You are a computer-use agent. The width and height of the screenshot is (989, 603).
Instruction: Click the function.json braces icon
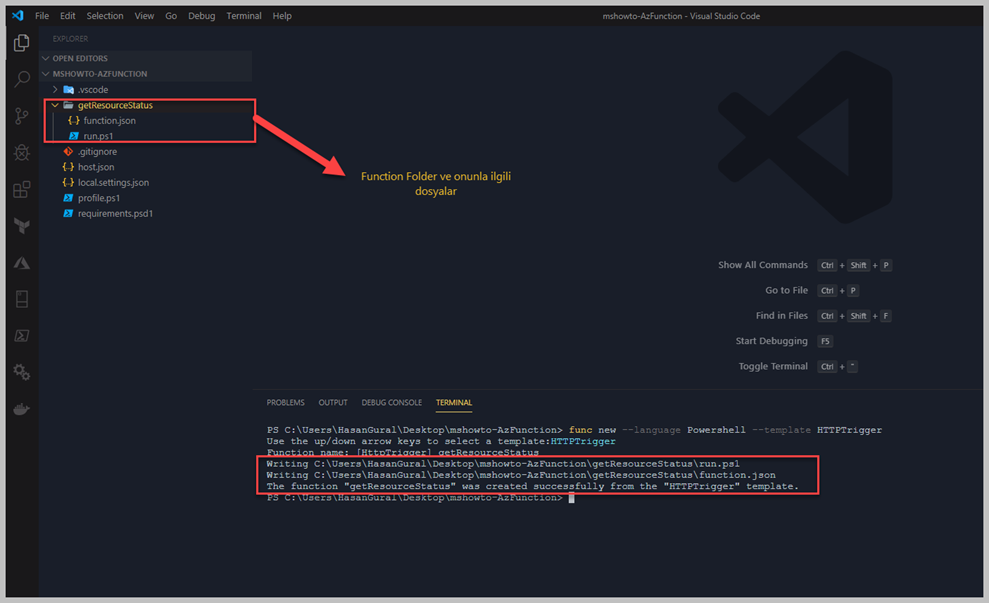(x=74, y=120)
